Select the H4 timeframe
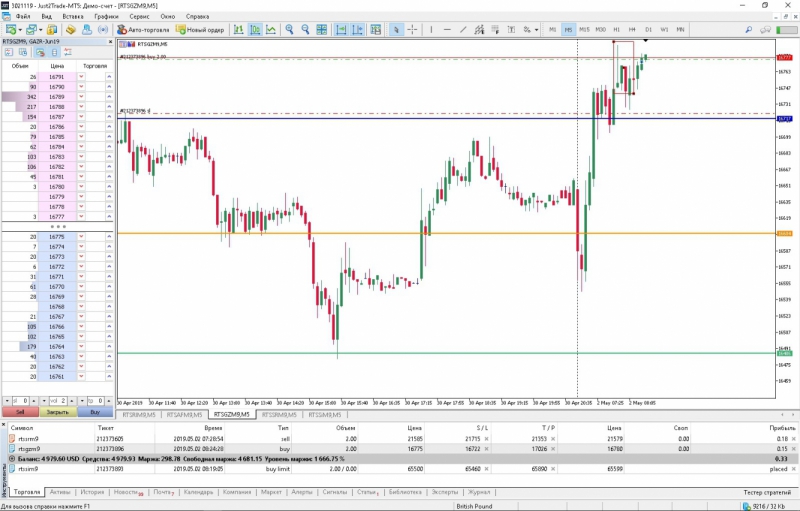800x511 pixels. (x=632, y=30)
